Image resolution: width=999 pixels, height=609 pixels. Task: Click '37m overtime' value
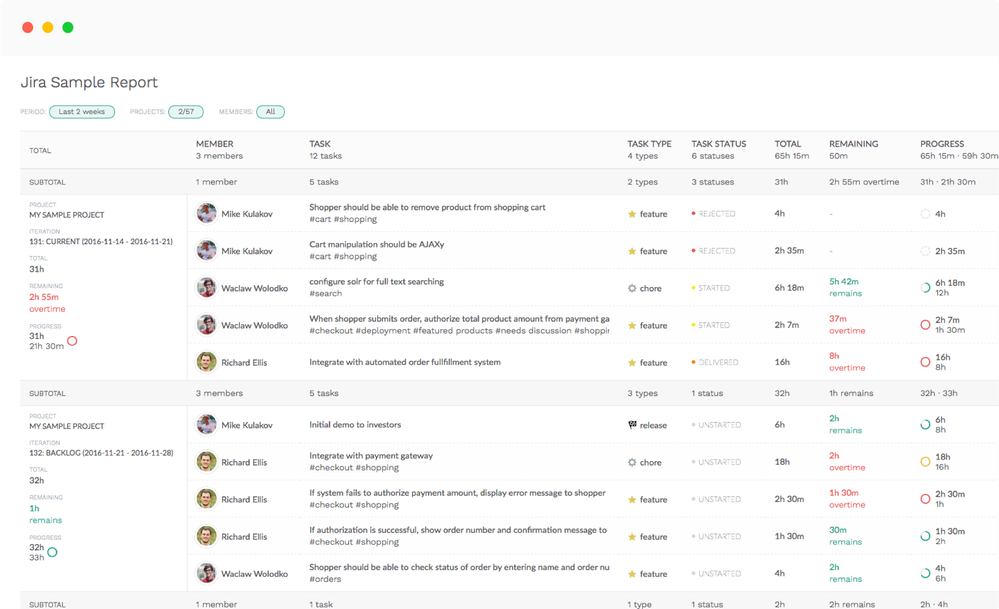click(x=847, y=324)
